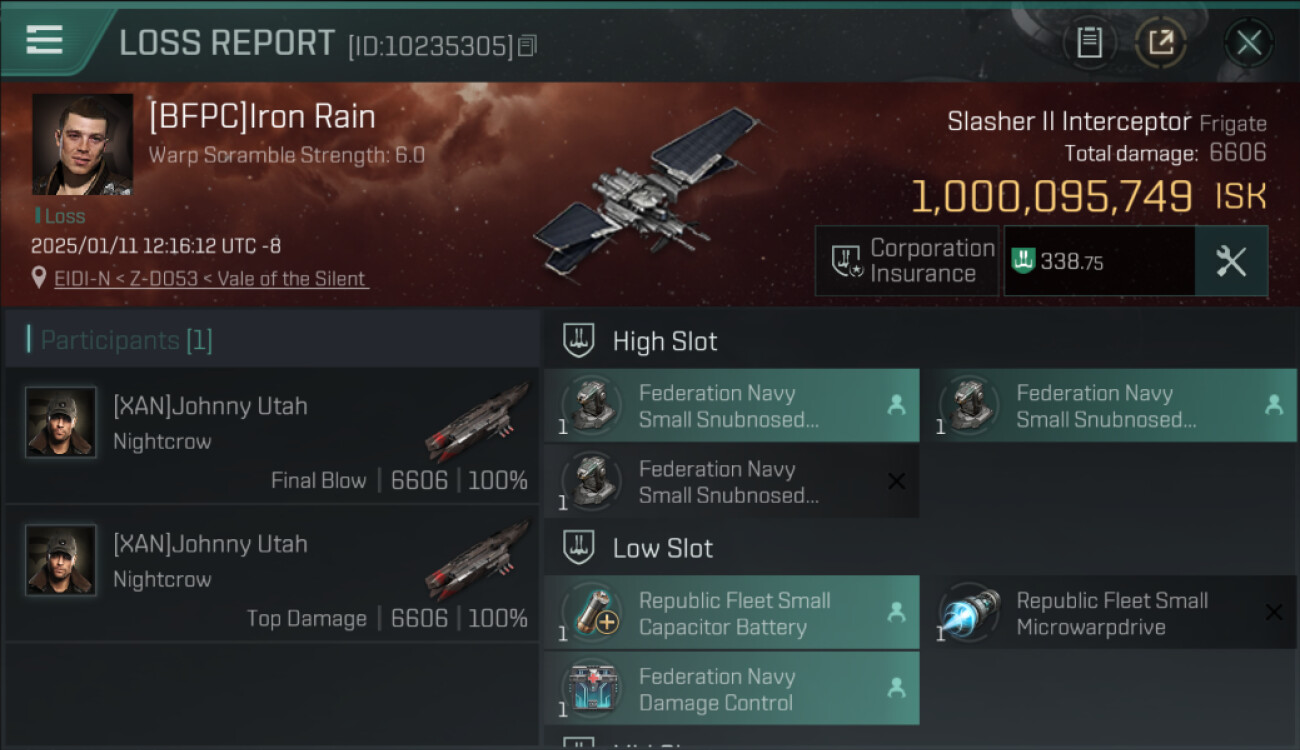Viewport: 1300px width, 750px height.
Task: Click Johnny Utah's Top Damage portrait
Action: (61, 560)
